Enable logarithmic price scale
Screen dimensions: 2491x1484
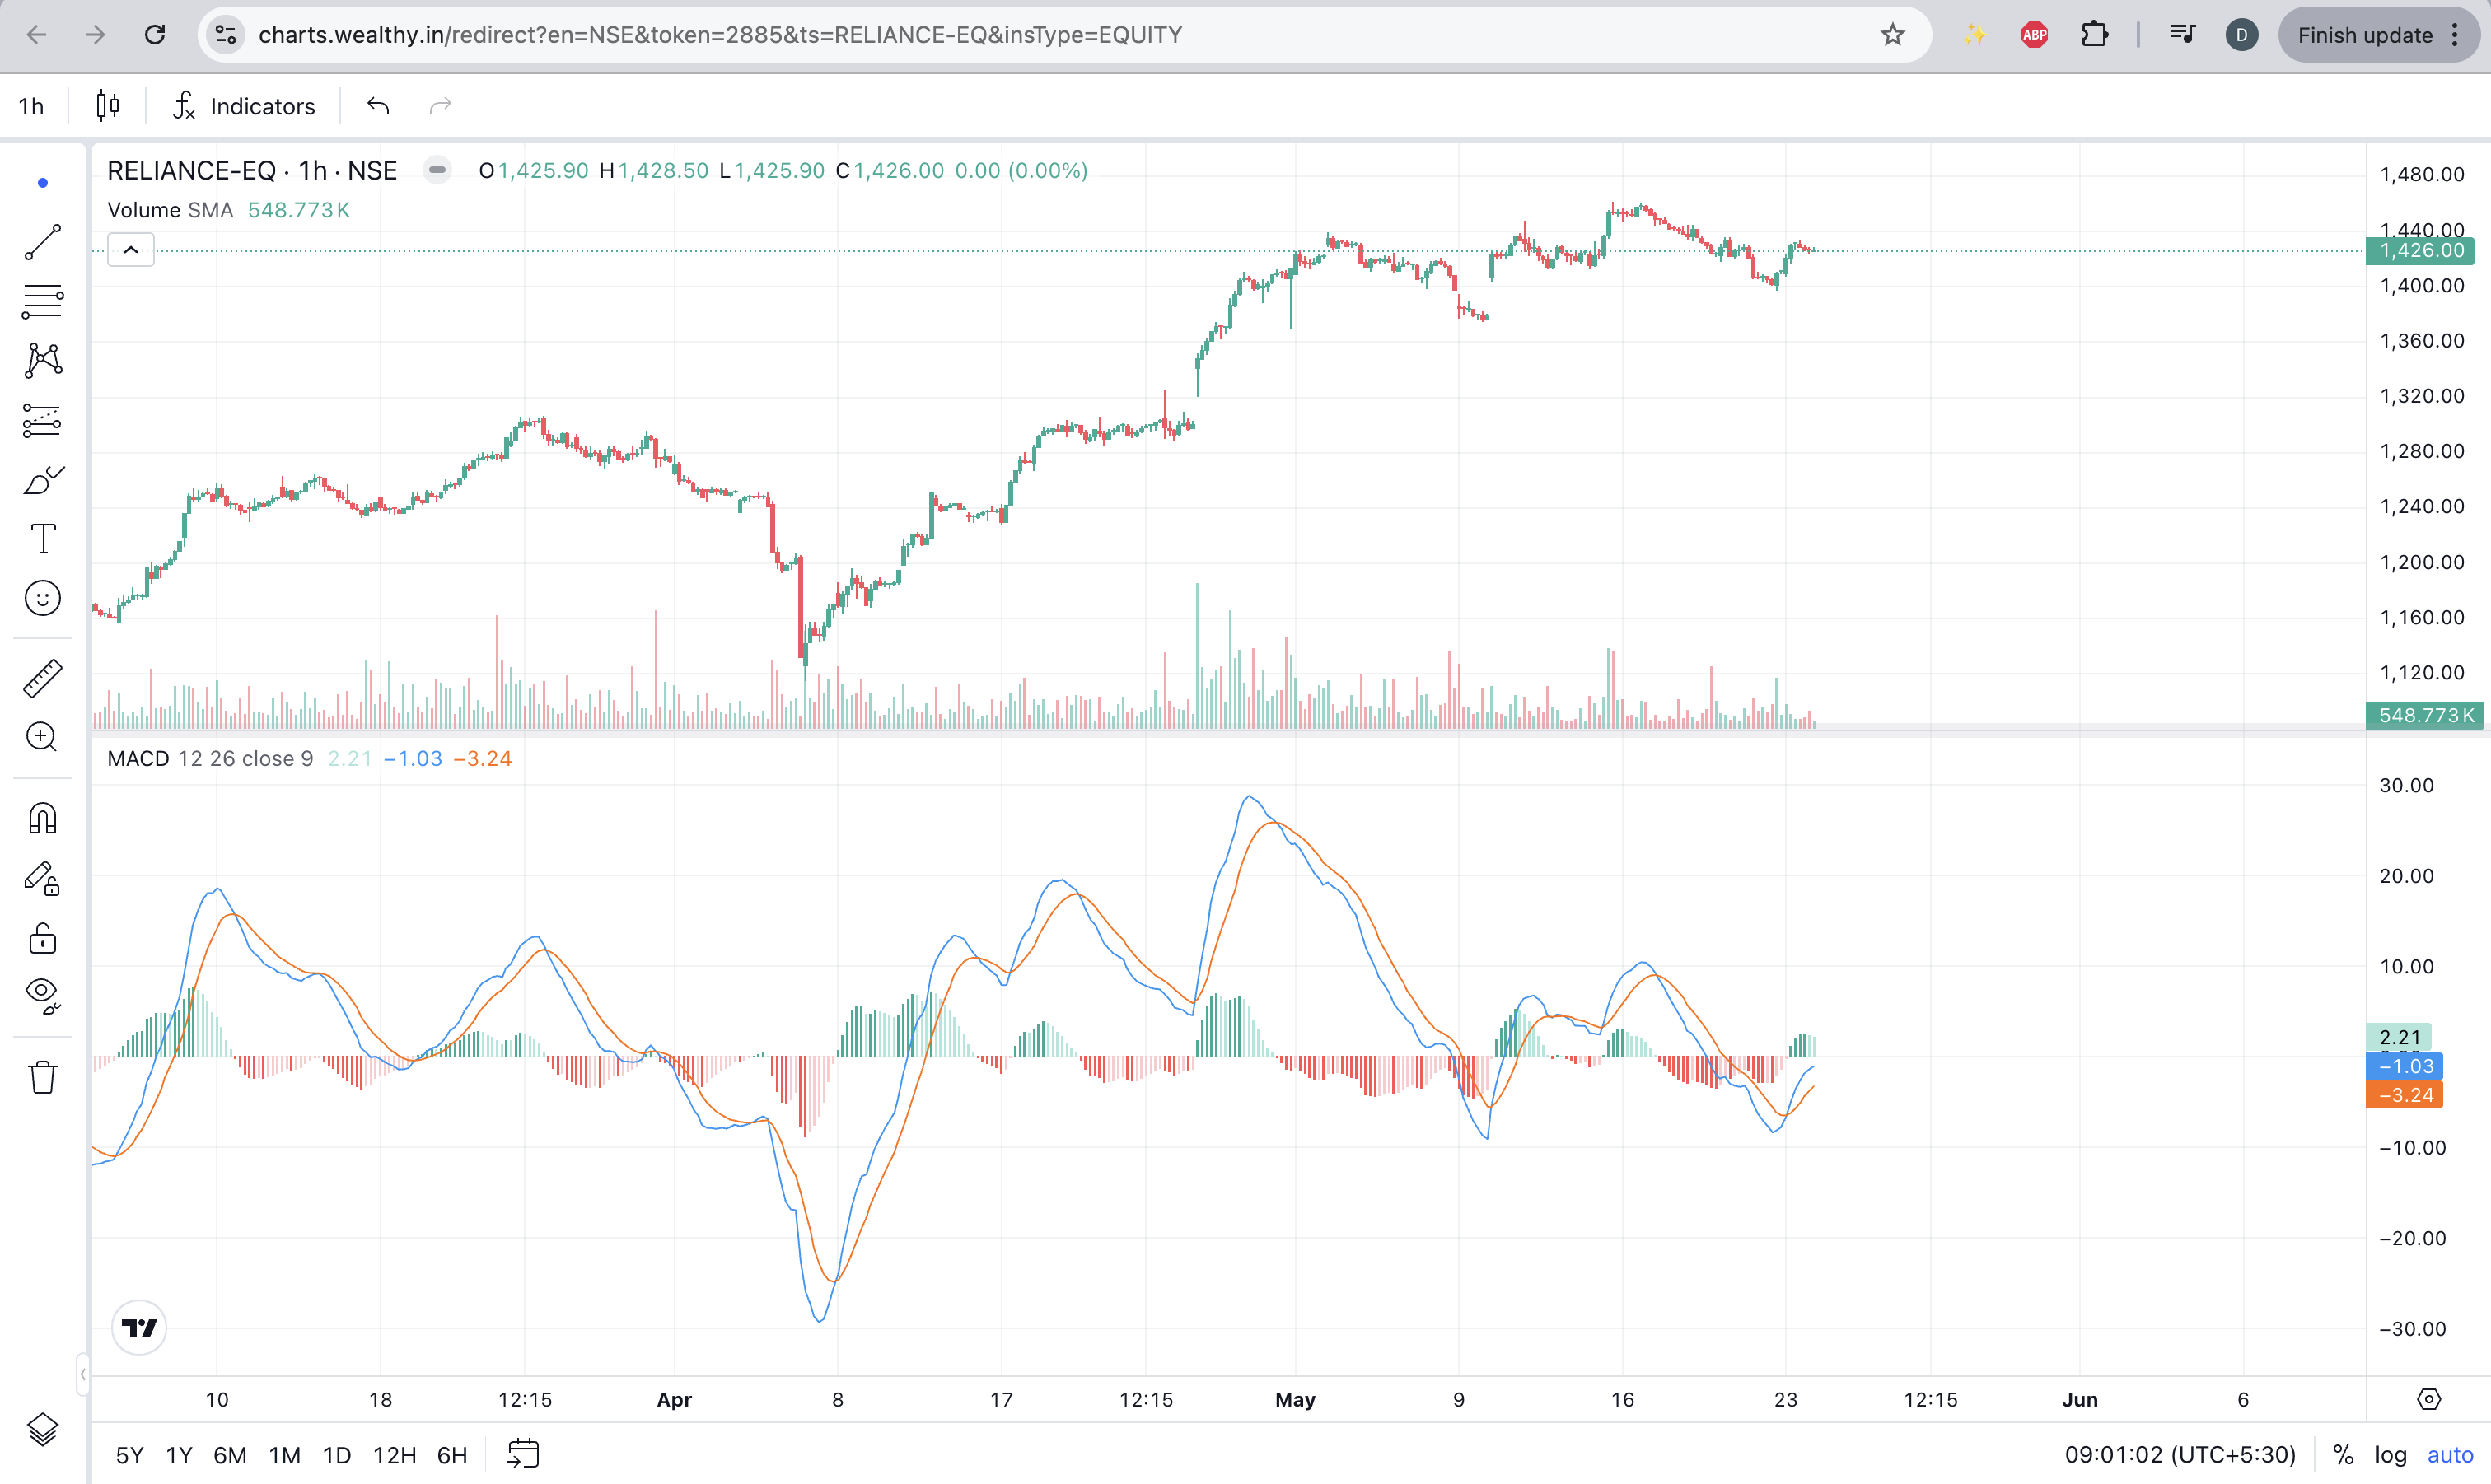(x=2389, y=1456)
